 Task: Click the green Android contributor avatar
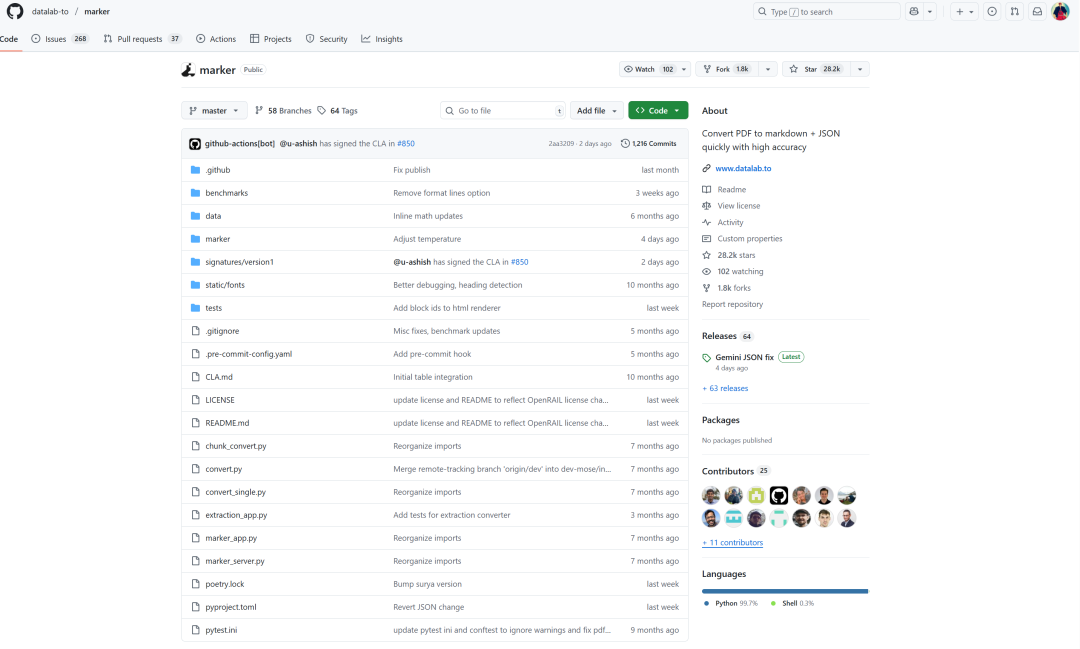tap(756, 495)
